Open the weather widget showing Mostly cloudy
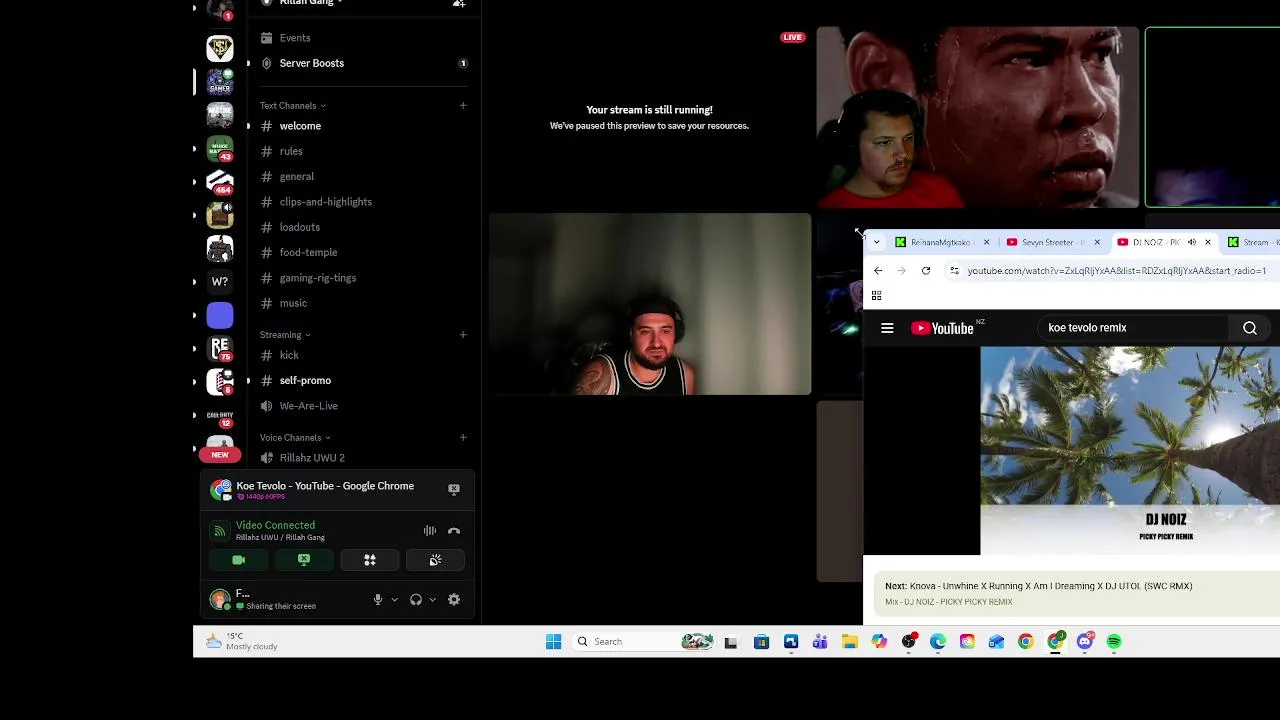The height and width of the screenshot is (720, 1280). point(242,641)
